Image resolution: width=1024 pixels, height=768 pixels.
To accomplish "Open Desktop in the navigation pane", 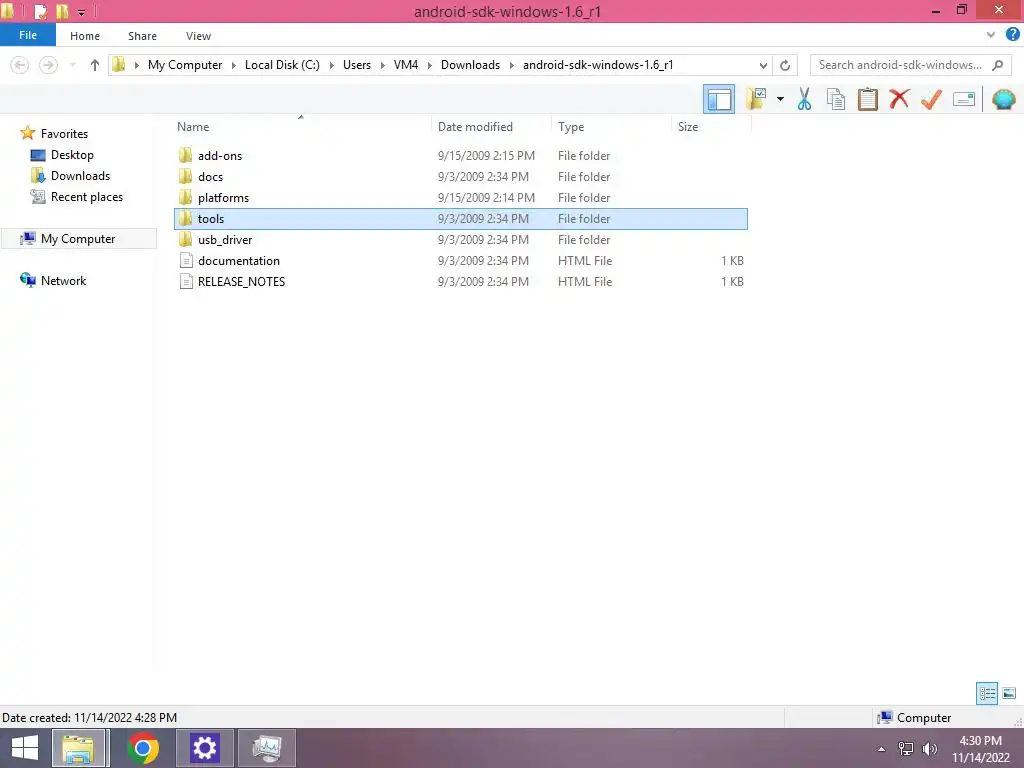I will 72,155.
